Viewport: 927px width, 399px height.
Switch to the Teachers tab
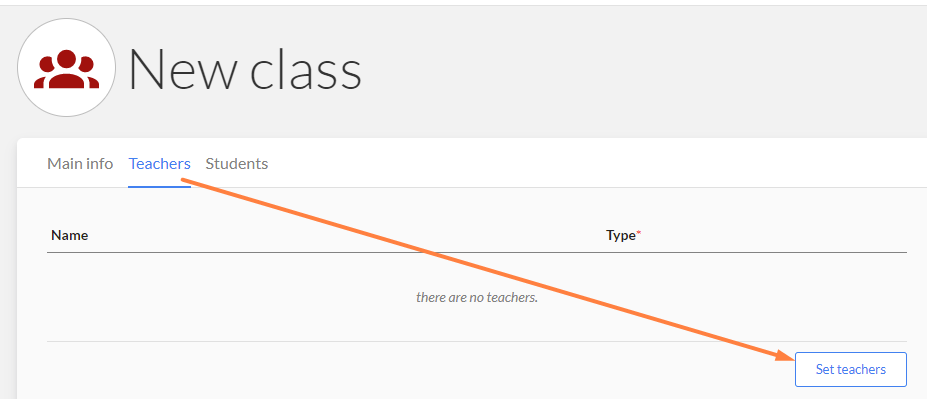click(x=160, y=164)
